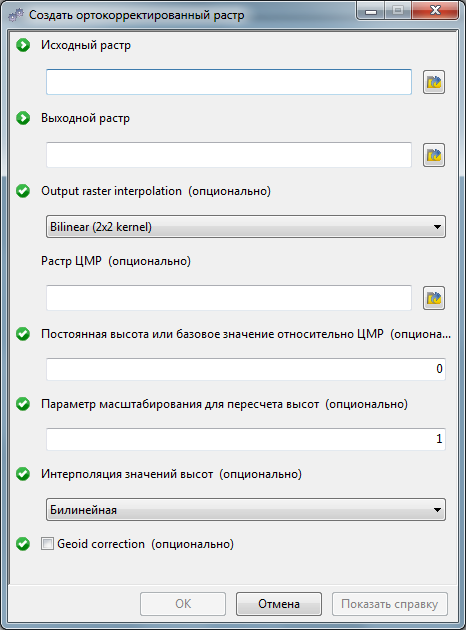Click the Отмена button

[x=279, y=604]
